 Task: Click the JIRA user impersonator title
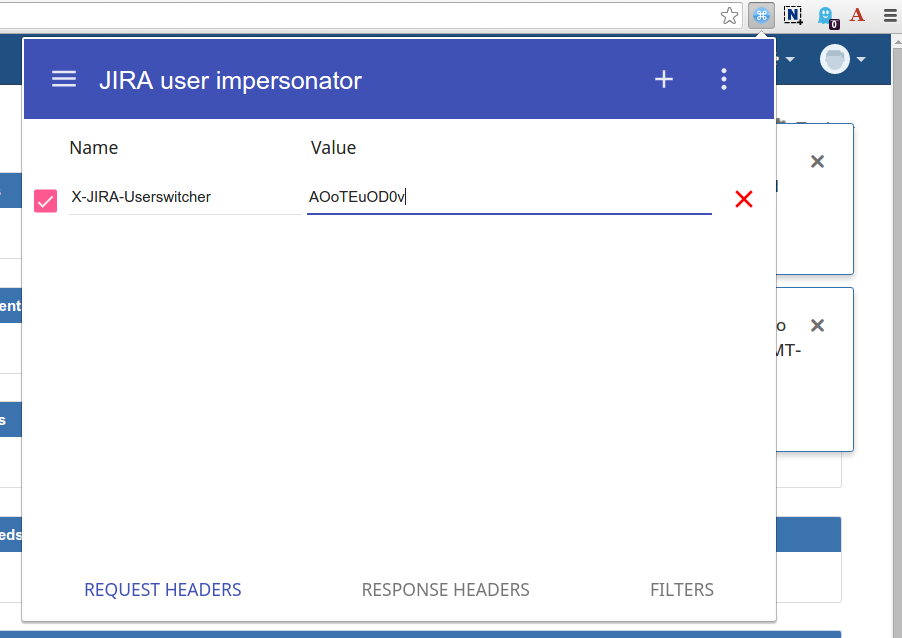coord(230,81)
